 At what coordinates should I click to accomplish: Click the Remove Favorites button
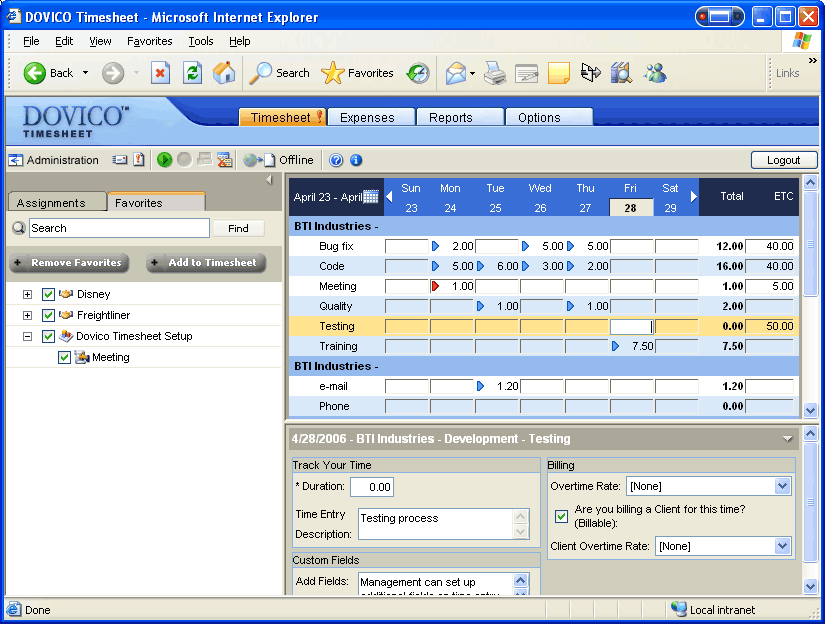[69, 263]
